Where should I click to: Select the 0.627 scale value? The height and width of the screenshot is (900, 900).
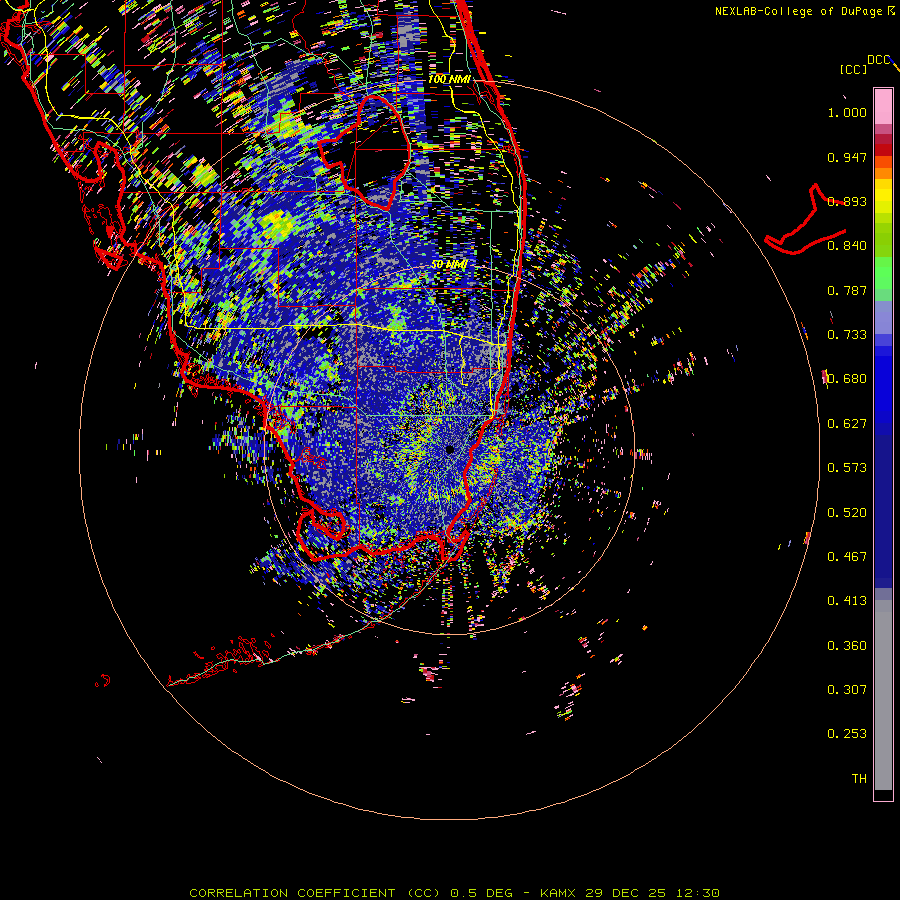(x=847, y=424)
